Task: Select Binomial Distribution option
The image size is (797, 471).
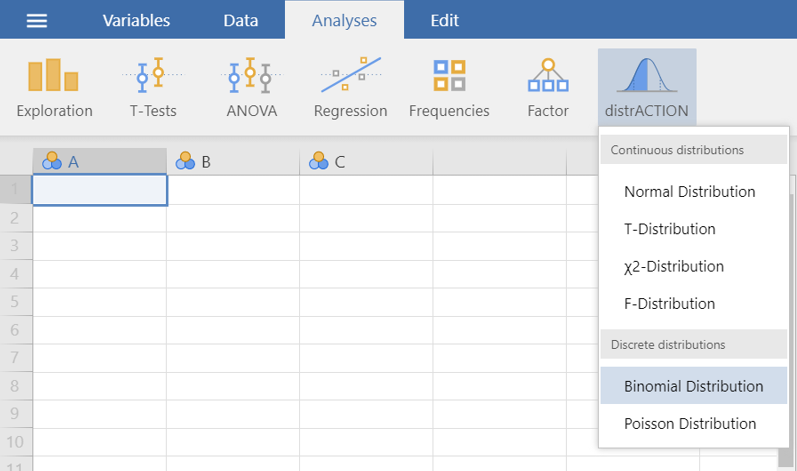Action: pyautogui.click(x=693, y=386)
